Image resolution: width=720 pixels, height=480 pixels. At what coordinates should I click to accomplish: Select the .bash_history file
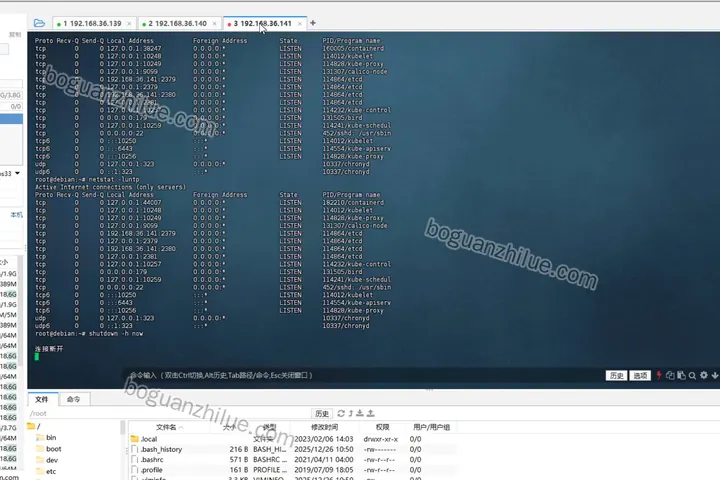(293, 449)
